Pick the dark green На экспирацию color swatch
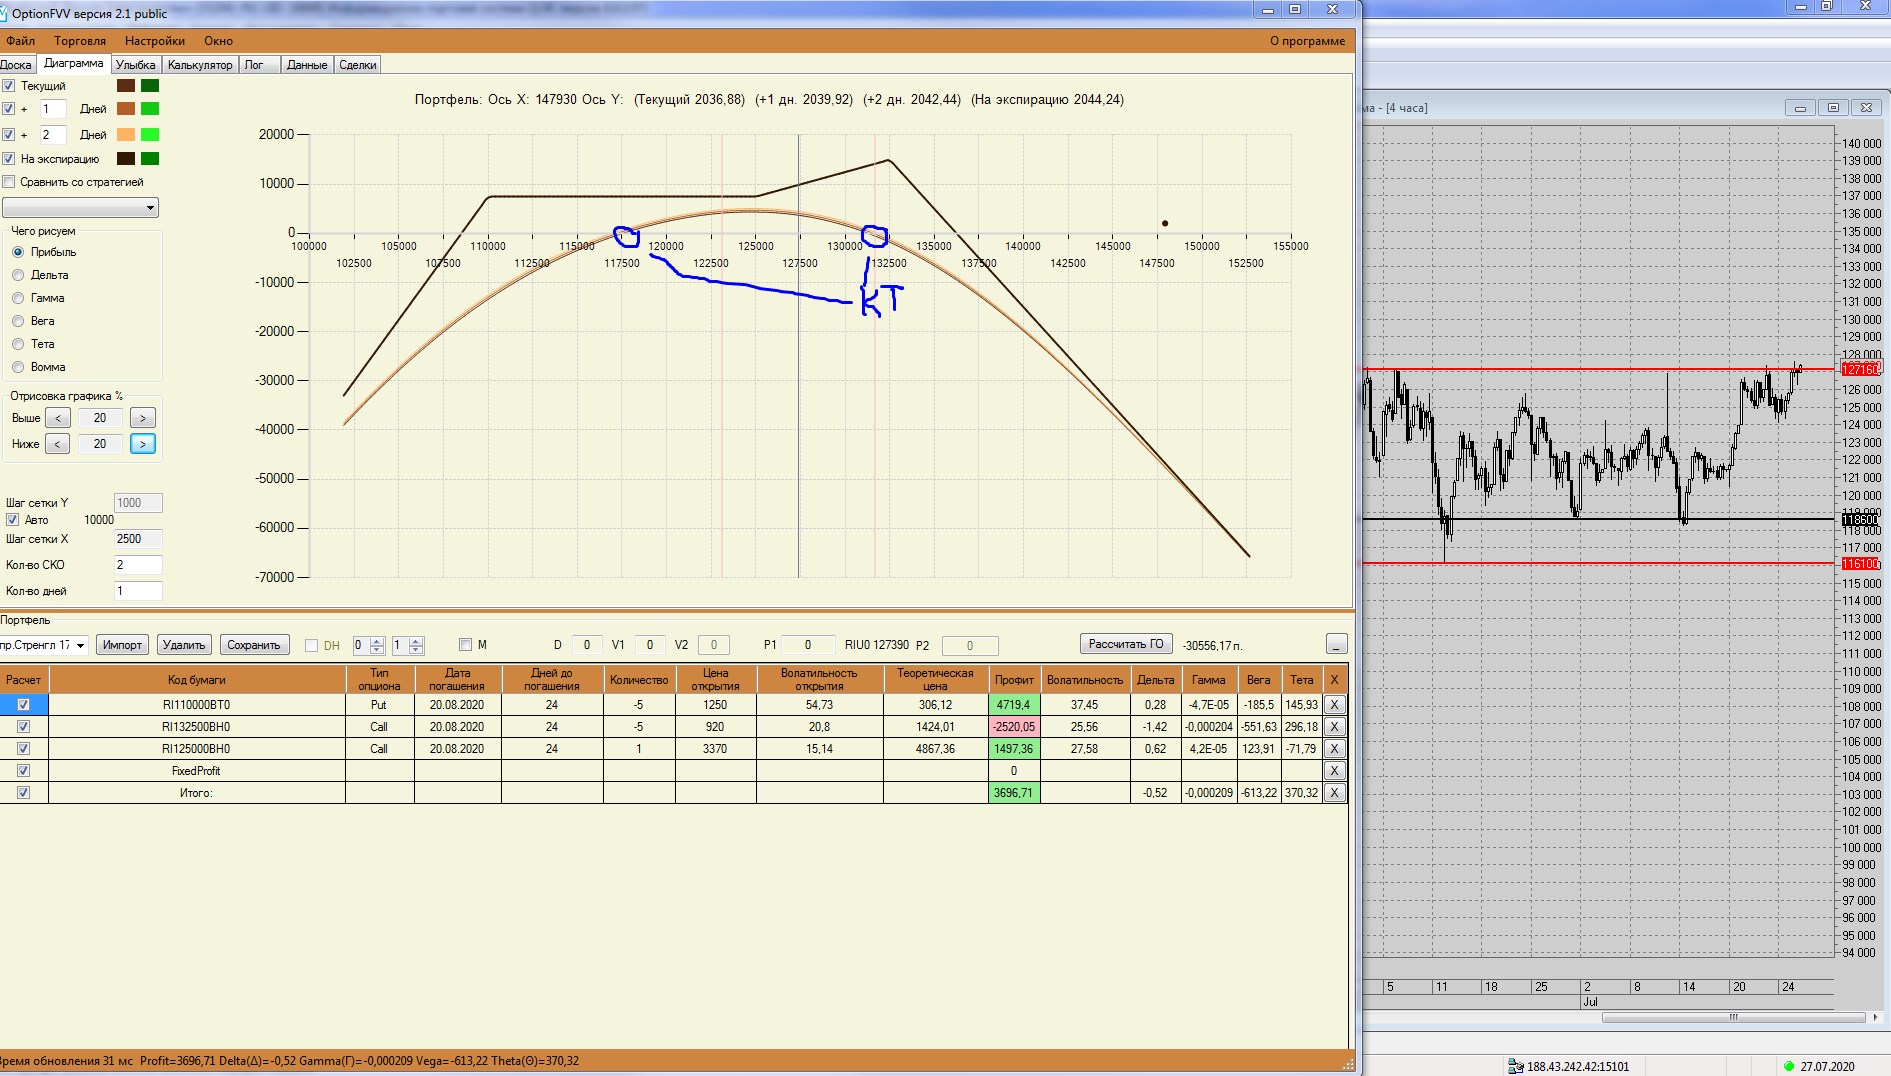This screenshot has width=1891, height=1076. pos(150,159)
